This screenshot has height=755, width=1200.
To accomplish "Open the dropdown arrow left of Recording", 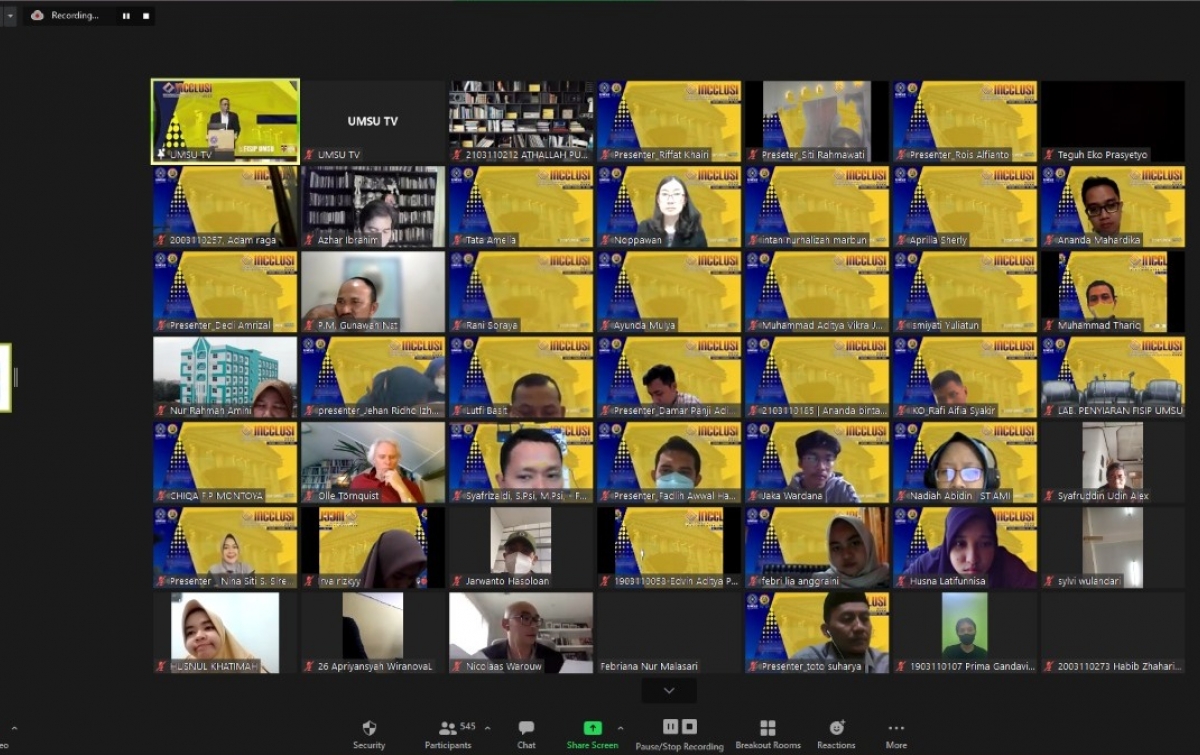I will click(10, 16).
